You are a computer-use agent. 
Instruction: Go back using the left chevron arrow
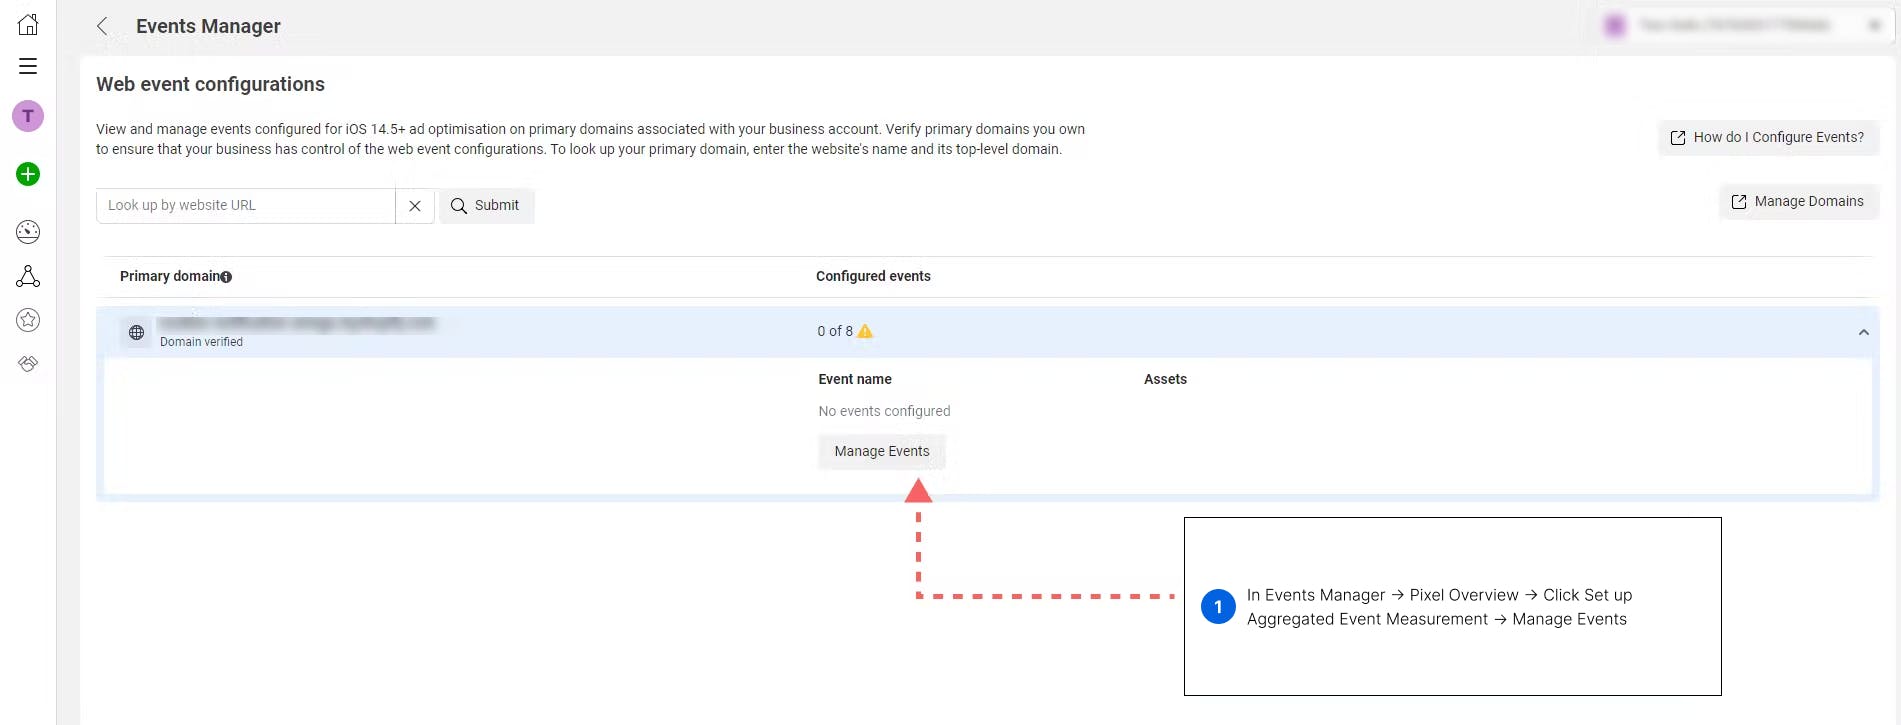click(102, 26)
